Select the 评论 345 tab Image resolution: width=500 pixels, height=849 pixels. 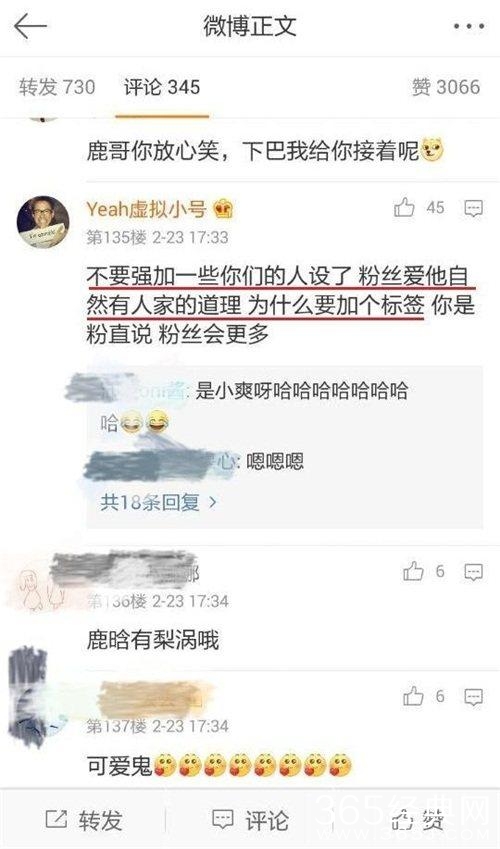click(162, 87)
